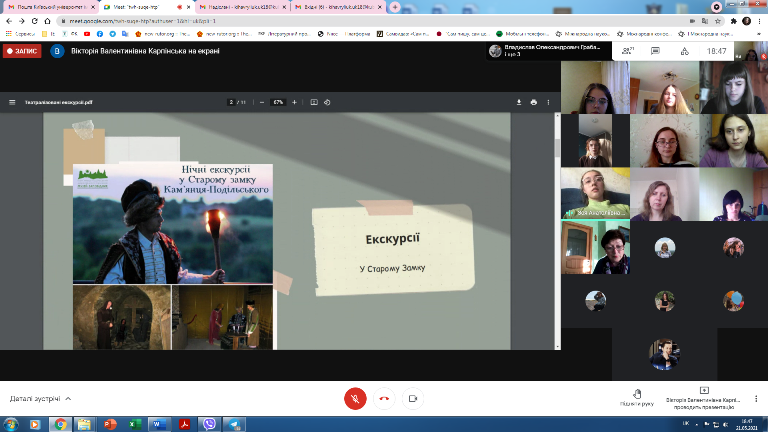Zoom in the PDF with plus
This screenshot has width=768, height=432.
294,102
